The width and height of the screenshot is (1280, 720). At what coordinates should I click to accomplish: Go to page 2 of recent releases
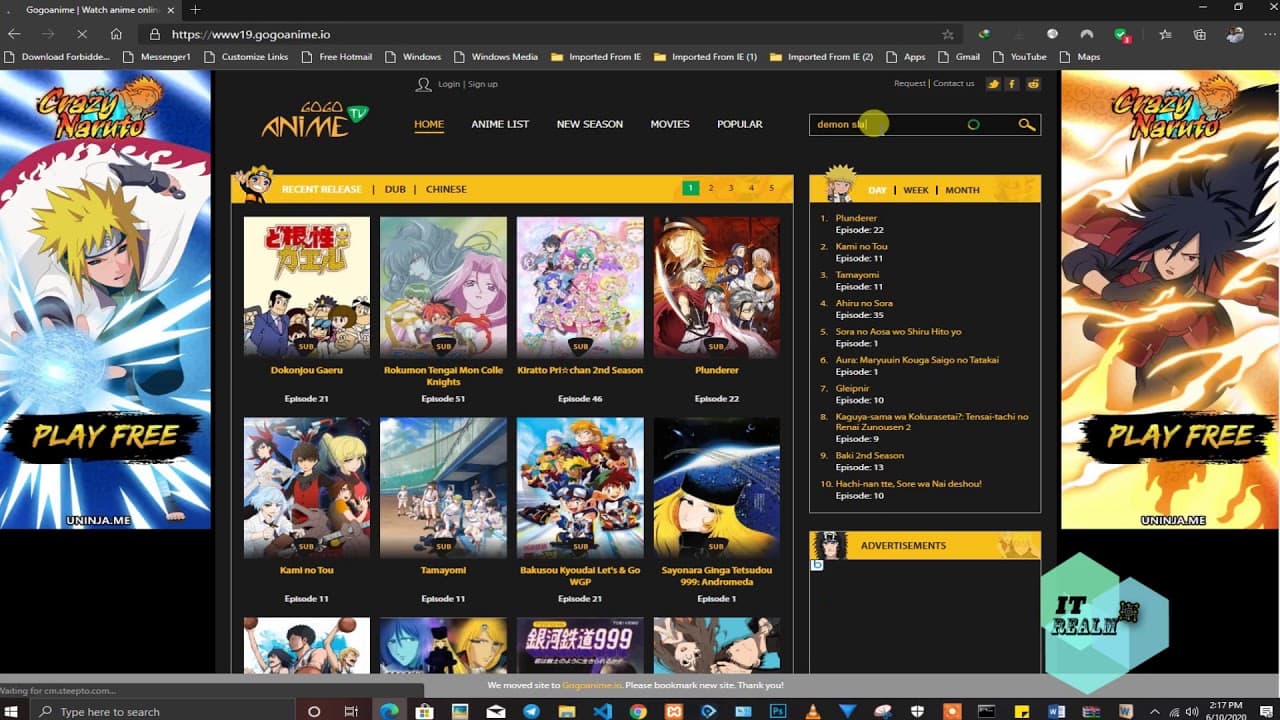pos(711,188)
